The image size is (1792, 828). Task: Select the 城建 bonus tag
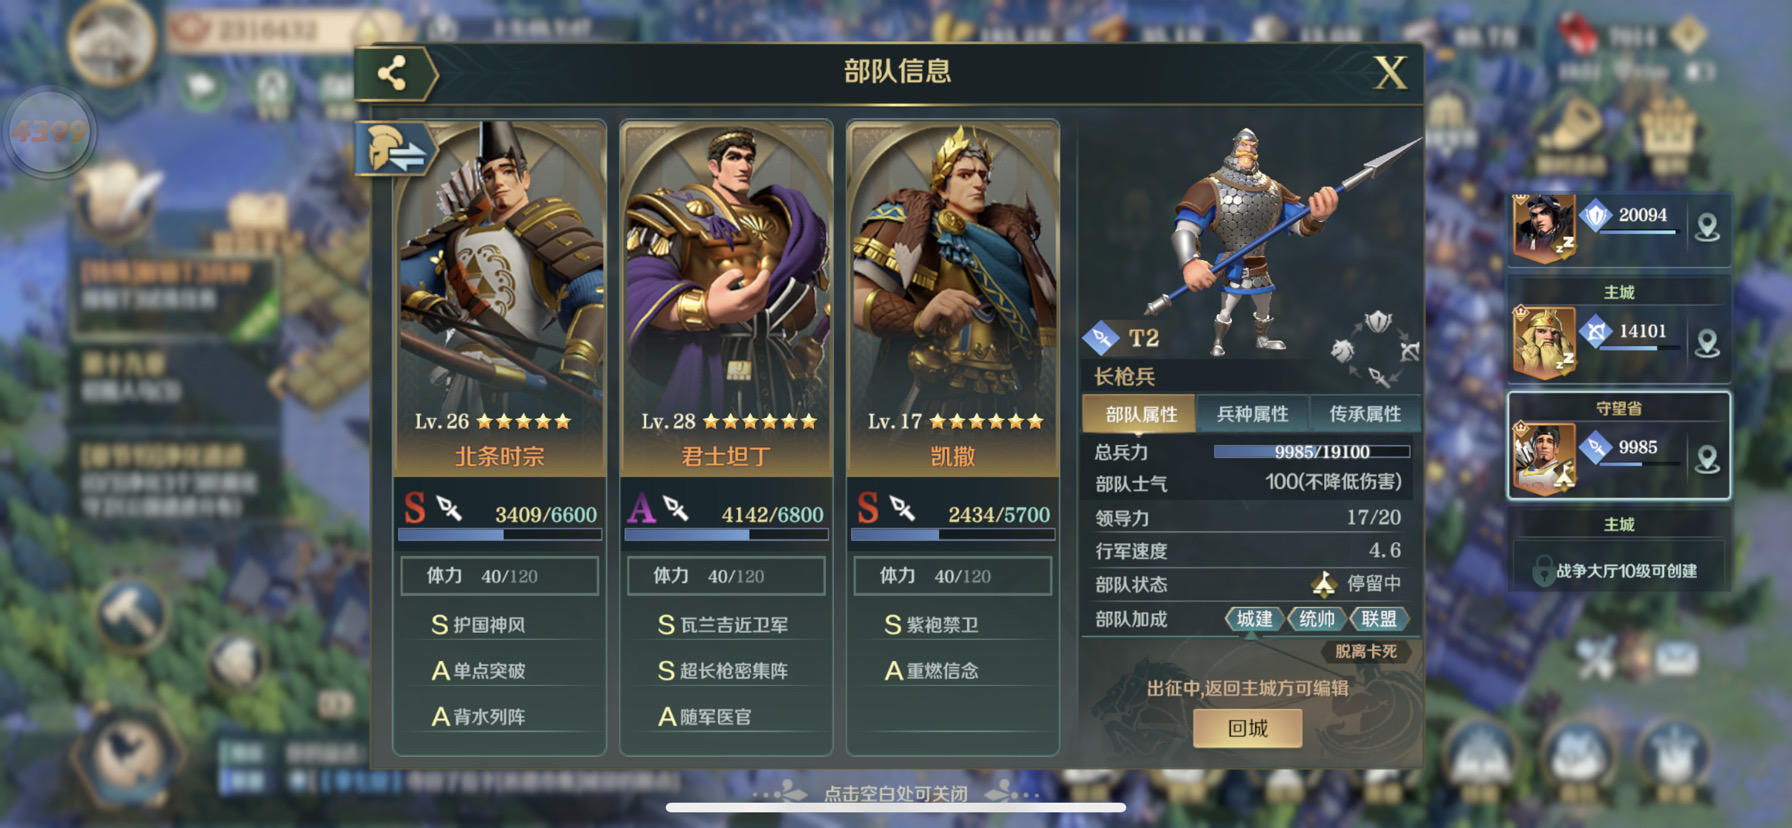coord(1254,619)
